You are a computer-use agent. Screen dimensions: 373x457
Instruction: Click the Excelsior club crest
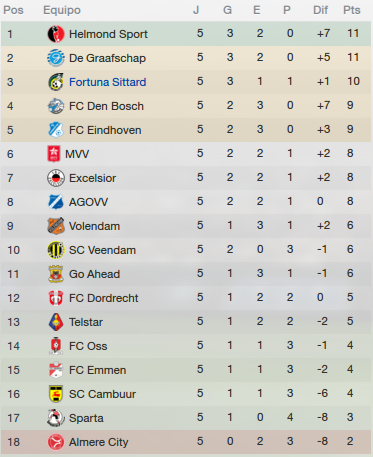coord(56,178)
